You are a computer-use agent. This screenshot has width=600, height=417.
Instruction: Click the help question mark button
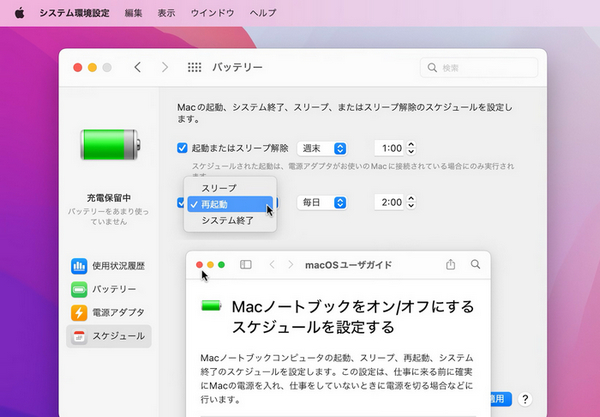click(x=525, y=399)
